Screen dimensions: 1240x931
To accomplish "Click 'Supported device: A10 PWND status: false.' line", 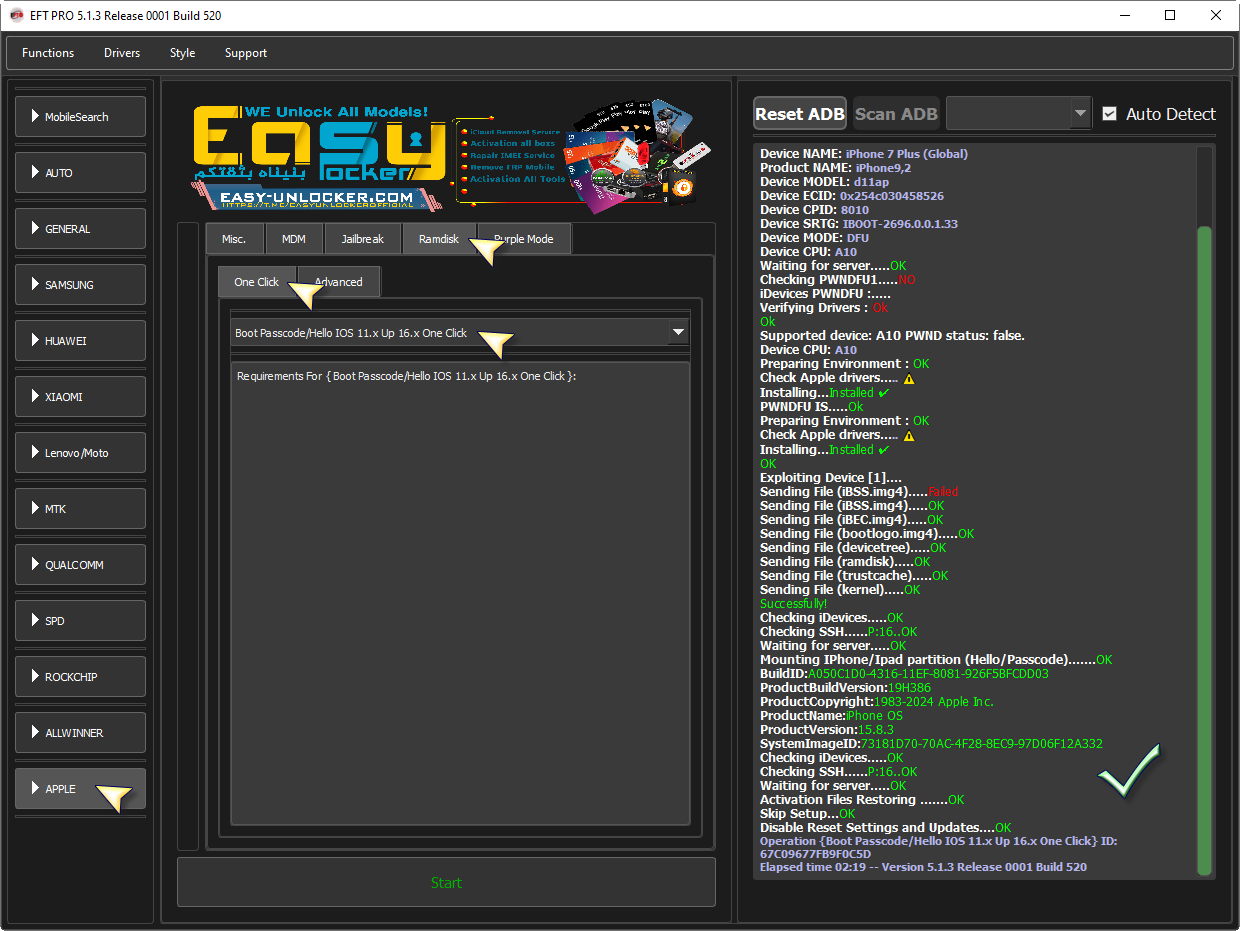I will 892,336.
